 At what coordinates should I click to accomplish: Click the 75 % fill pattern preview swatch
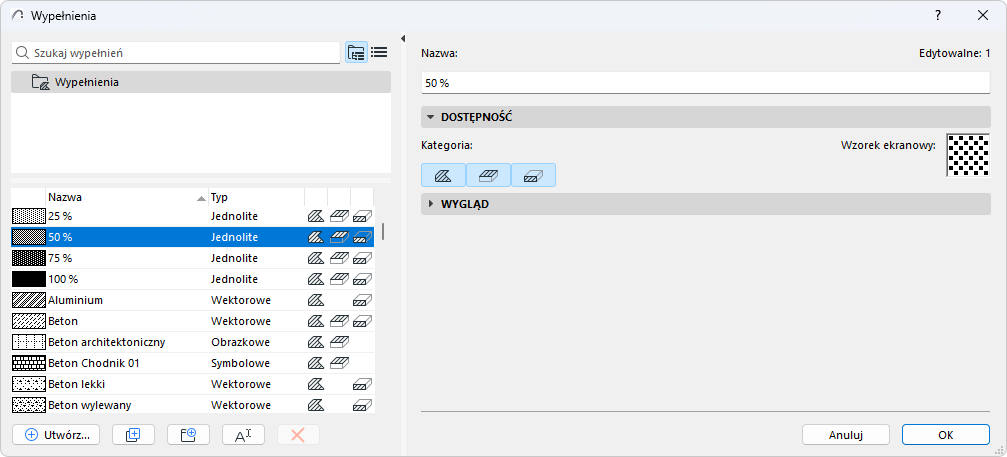tap(29, 259)
